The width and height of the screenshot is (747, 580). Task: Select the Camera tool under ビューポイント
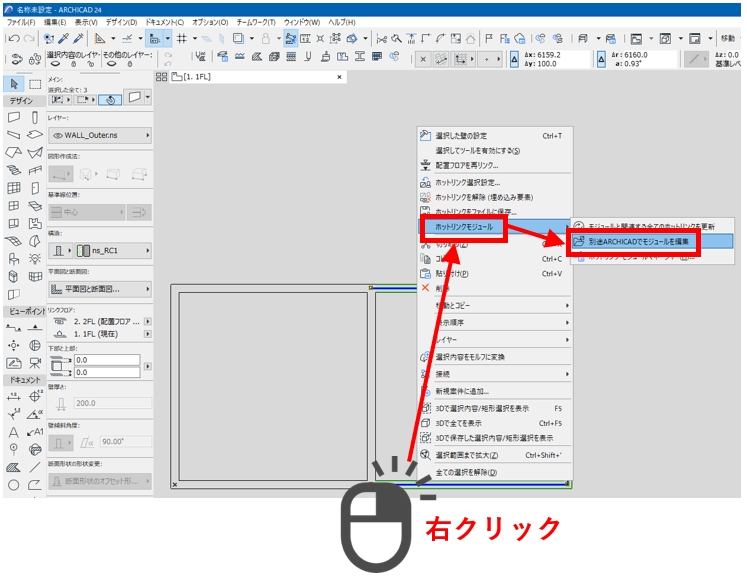(x=35, y=363)
